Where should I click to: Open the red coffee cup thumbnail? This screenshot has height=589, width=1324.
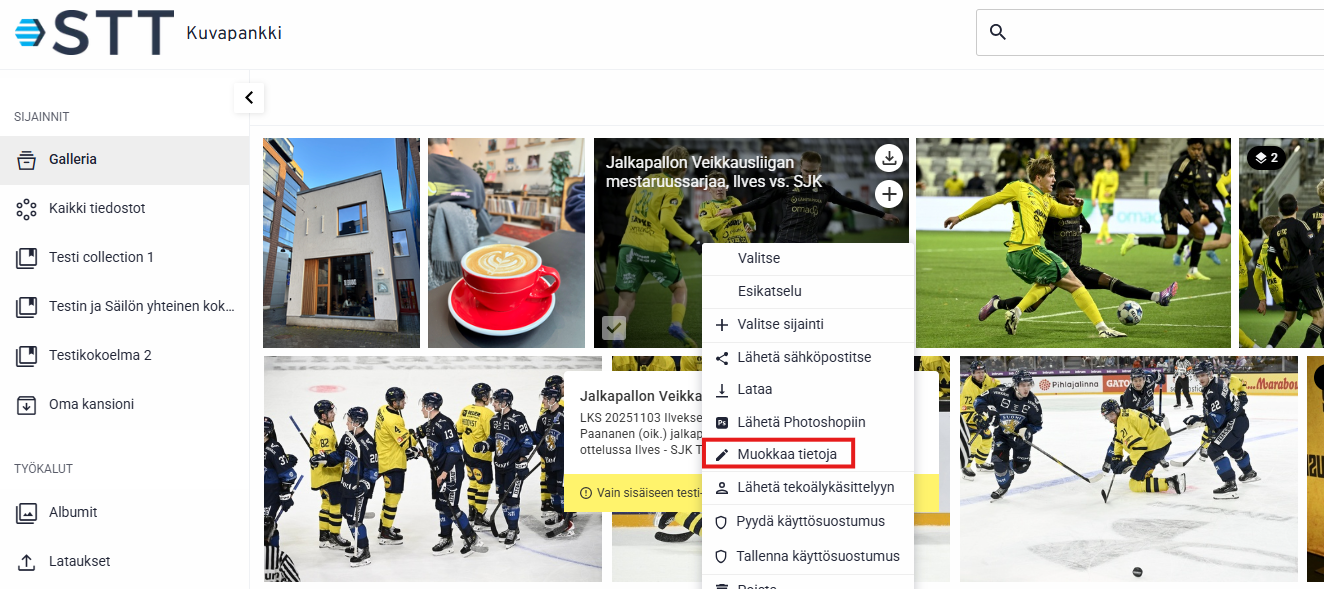click(507, 243)
